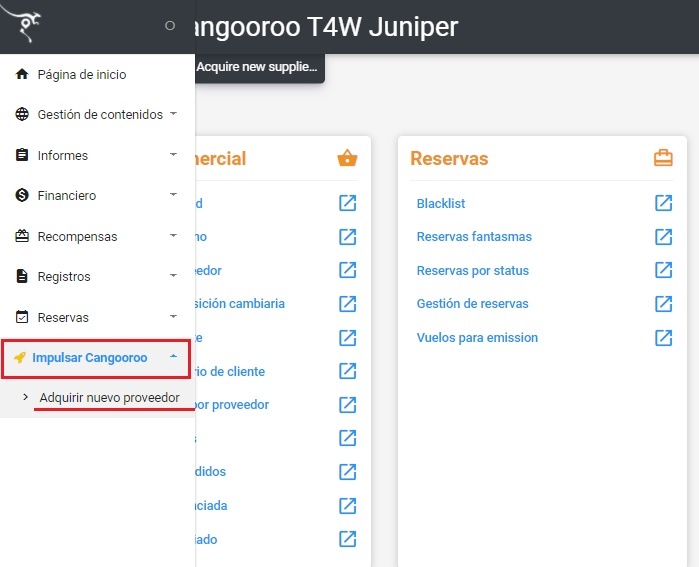This screenshot has height=567, width=699.
Task: Open the link ending in 'or proveedor'
Action: pyautogui.click(x=232, y=405)
